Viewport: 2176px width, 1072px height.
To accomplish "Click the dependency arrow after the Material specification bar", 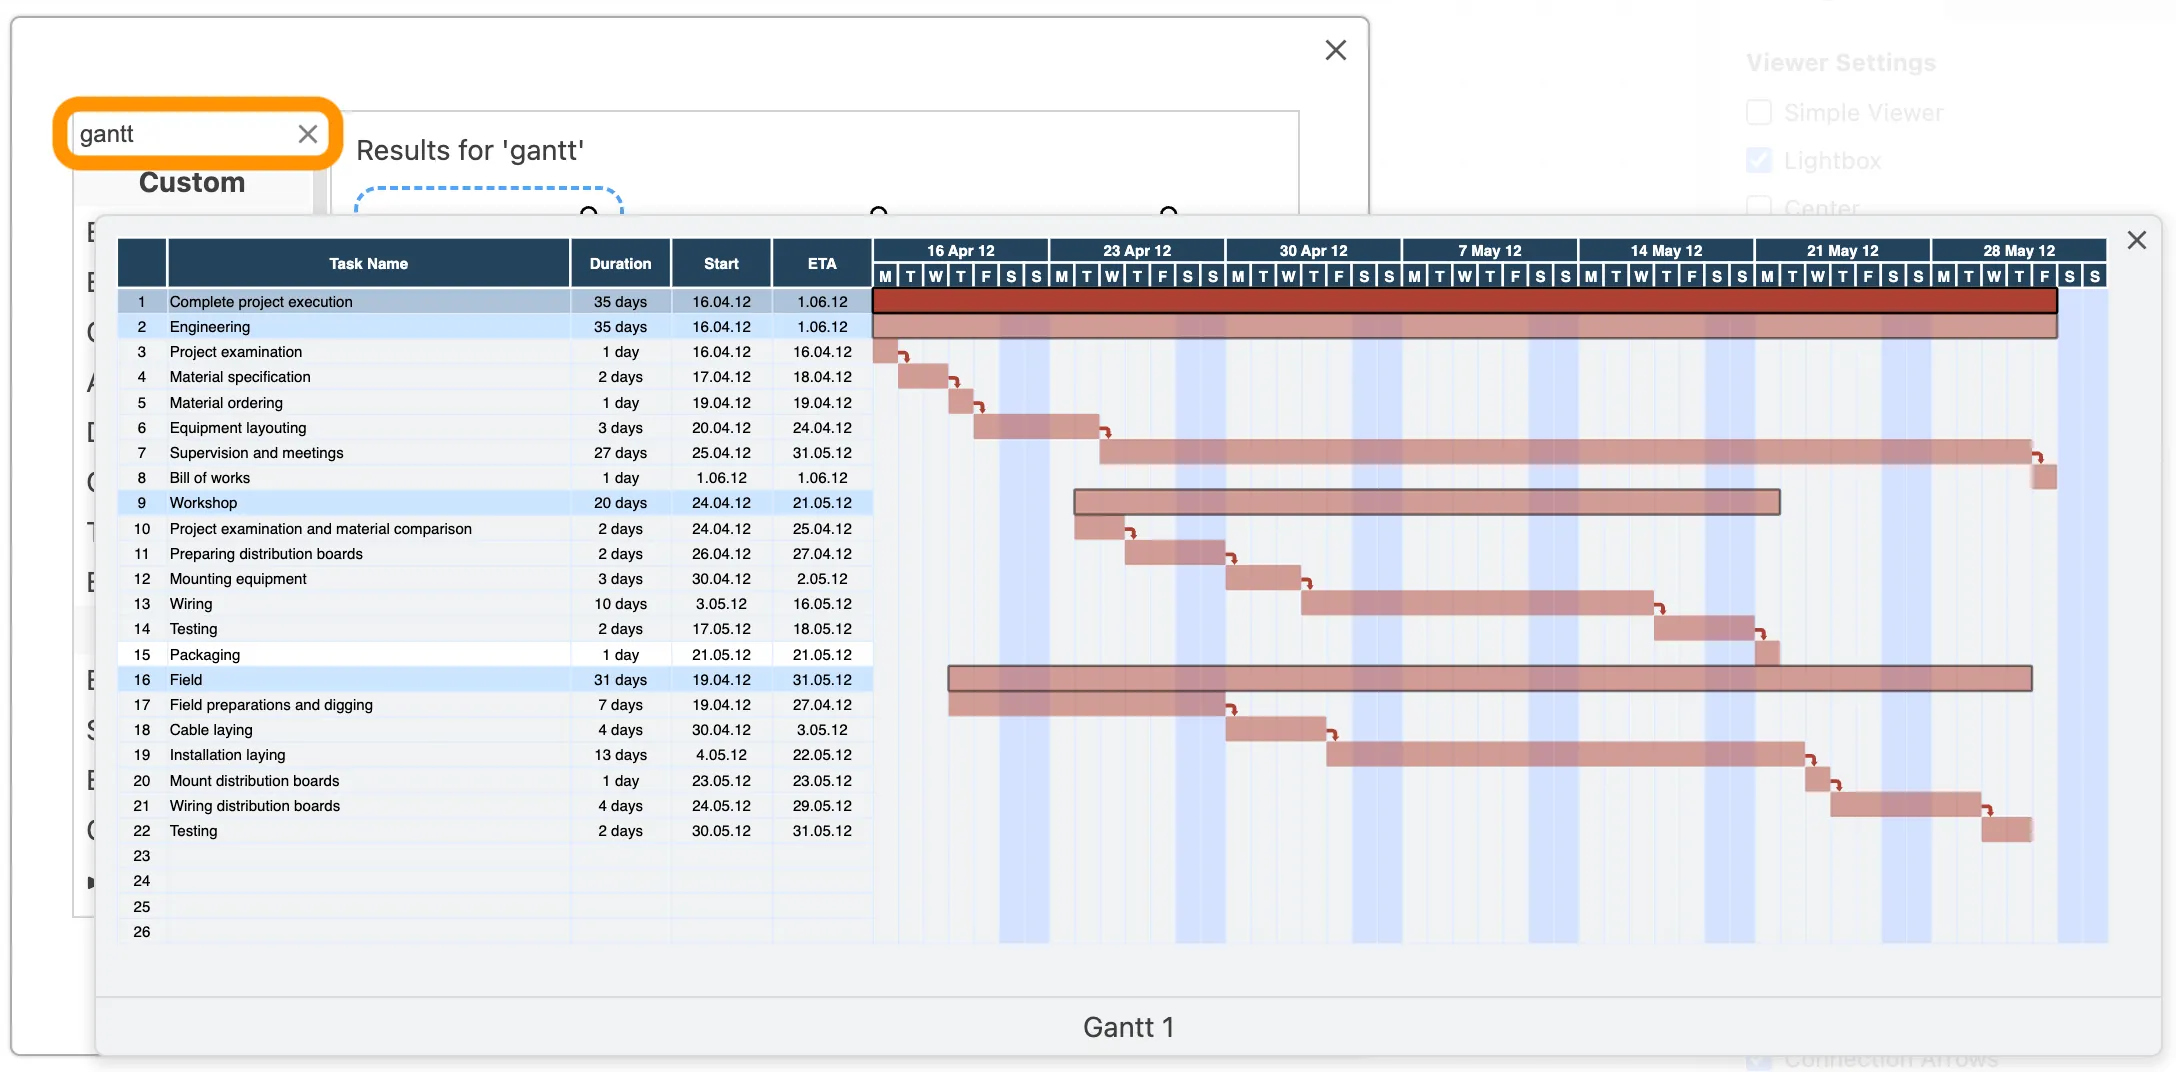I will [x=955, y=382].
